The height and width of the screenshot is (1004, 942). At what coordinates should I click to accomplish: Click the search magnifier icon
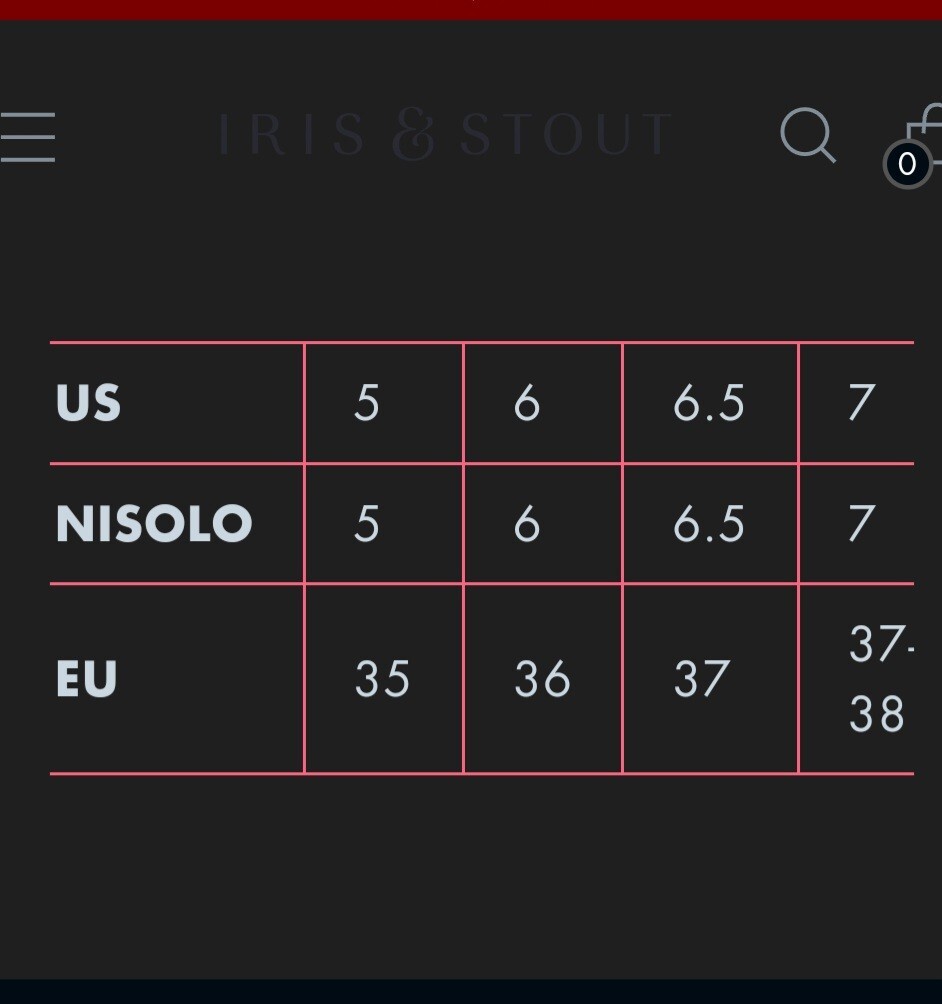808,135
